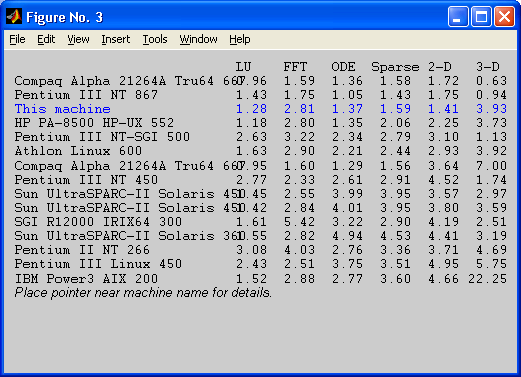Viewport: 521px width, 377px height.
Task: Open the File menu
Action: [x=17, y=39]
